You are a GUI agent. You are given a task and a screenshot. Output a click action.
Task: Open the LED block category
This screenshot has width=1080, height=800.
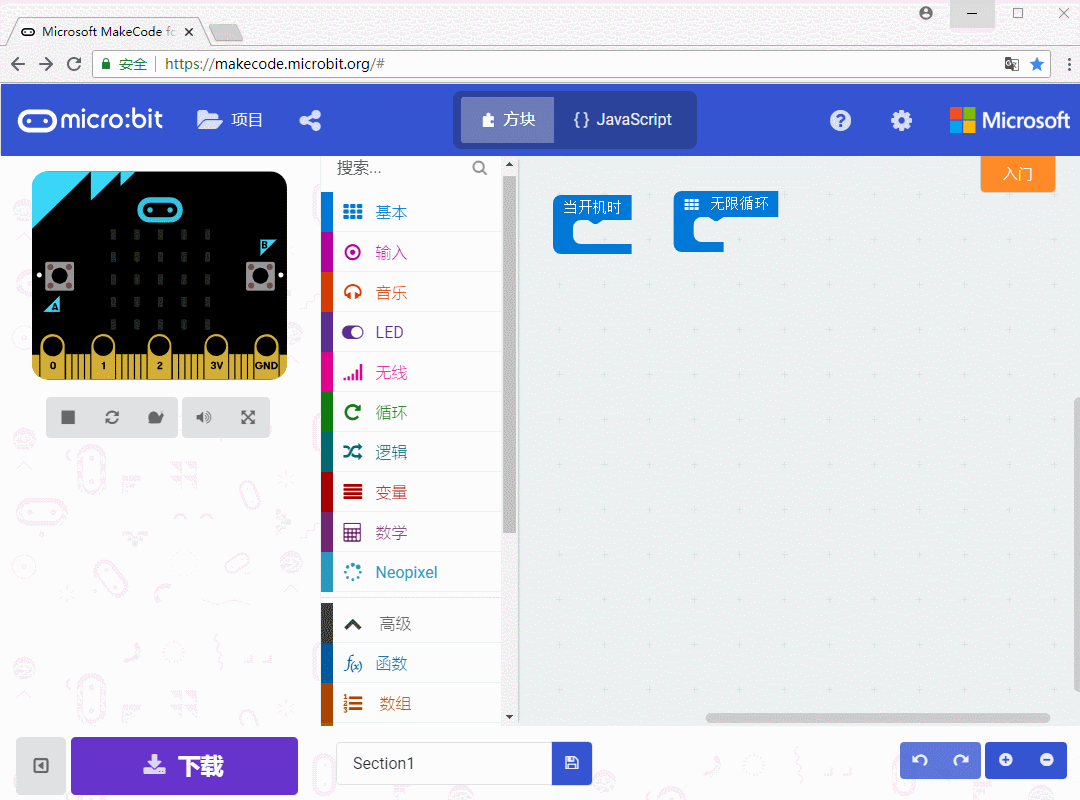(x=412, y=332)
